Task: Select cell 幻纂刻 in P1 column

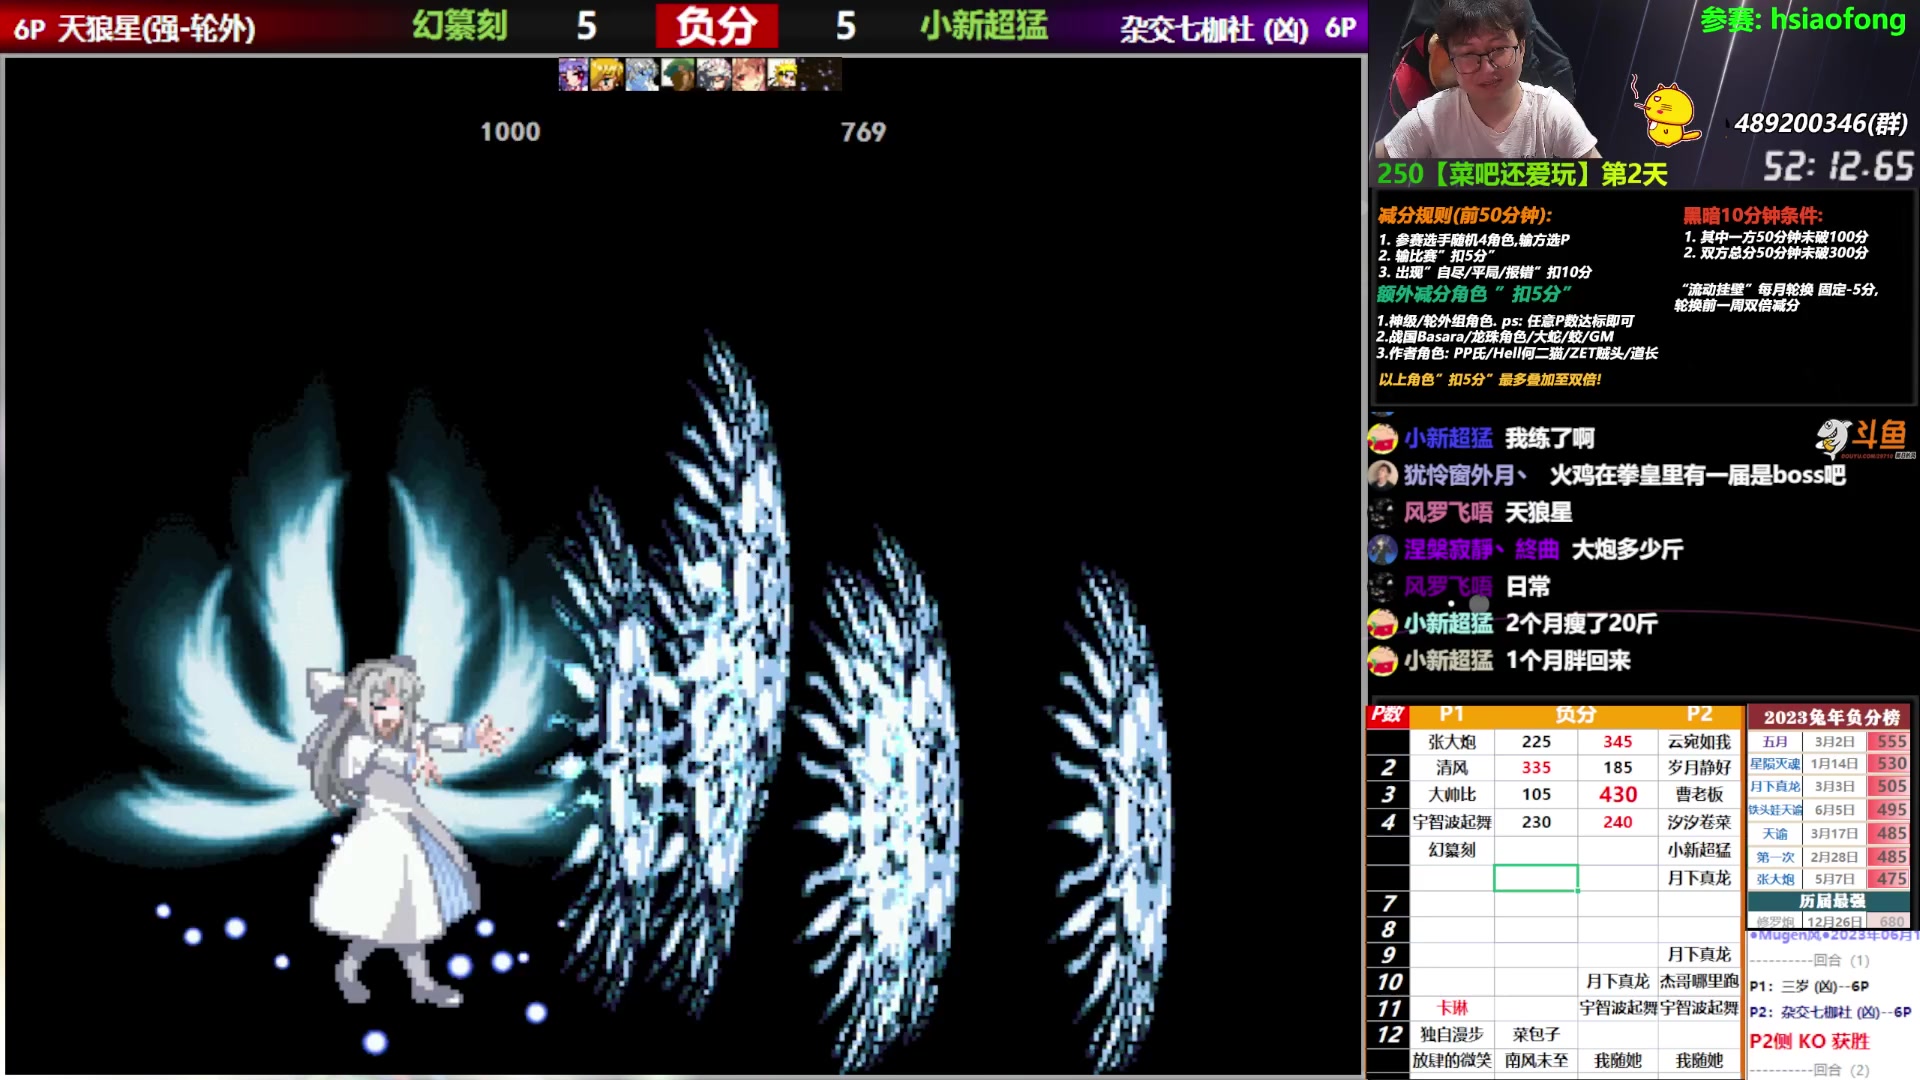Action: pyautogui.click(x=1452, y=850)
